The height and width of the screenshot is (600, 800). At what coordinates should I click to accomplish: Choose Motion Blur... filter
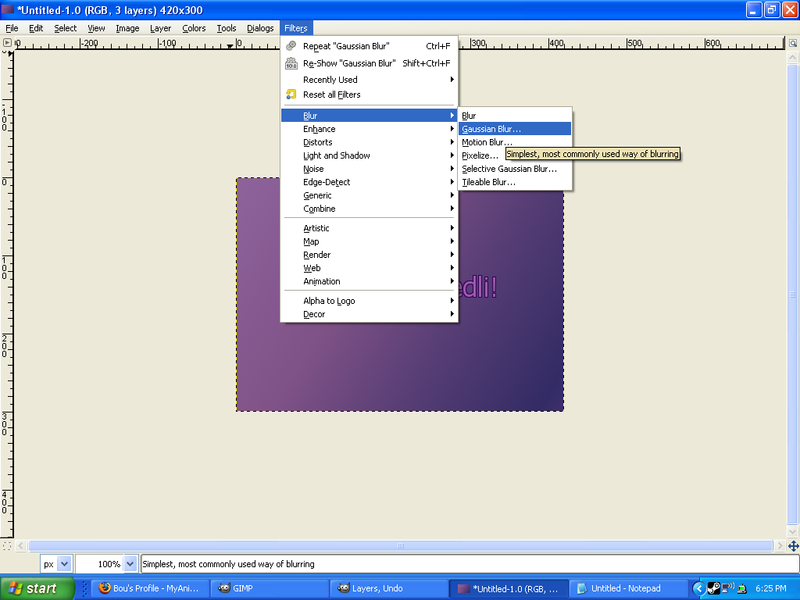click(x=515, y=142)
